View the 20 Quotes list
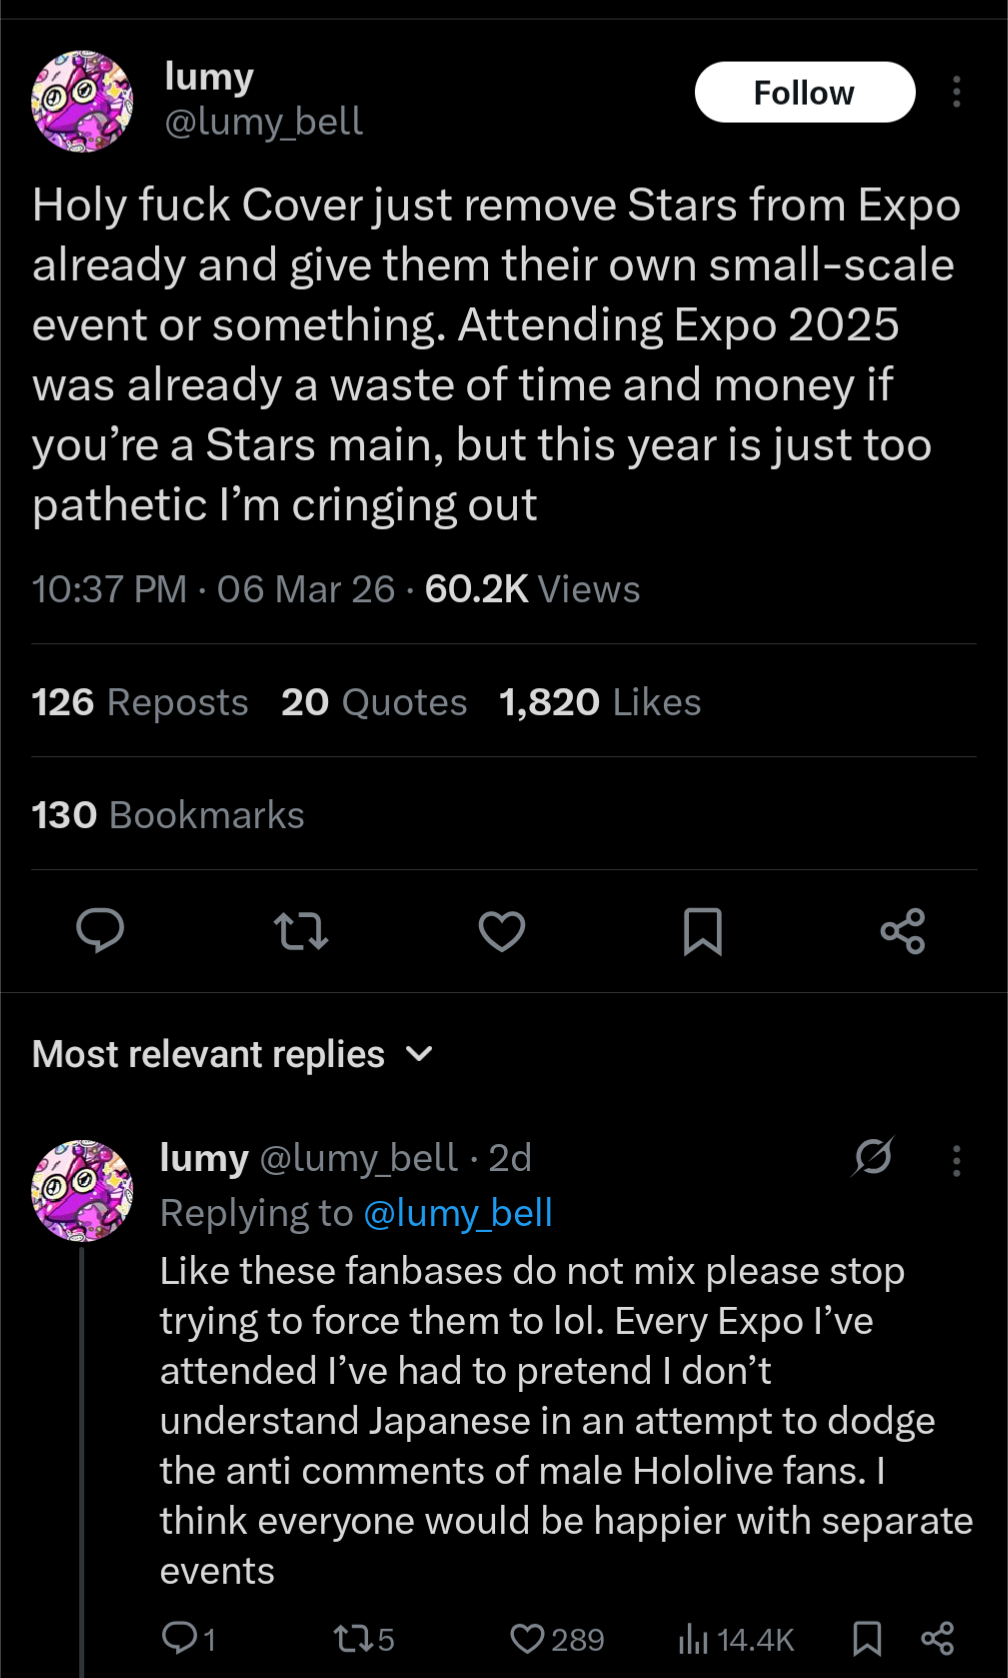Viewport: 1008px width, 1678px height. click(374, 702)
